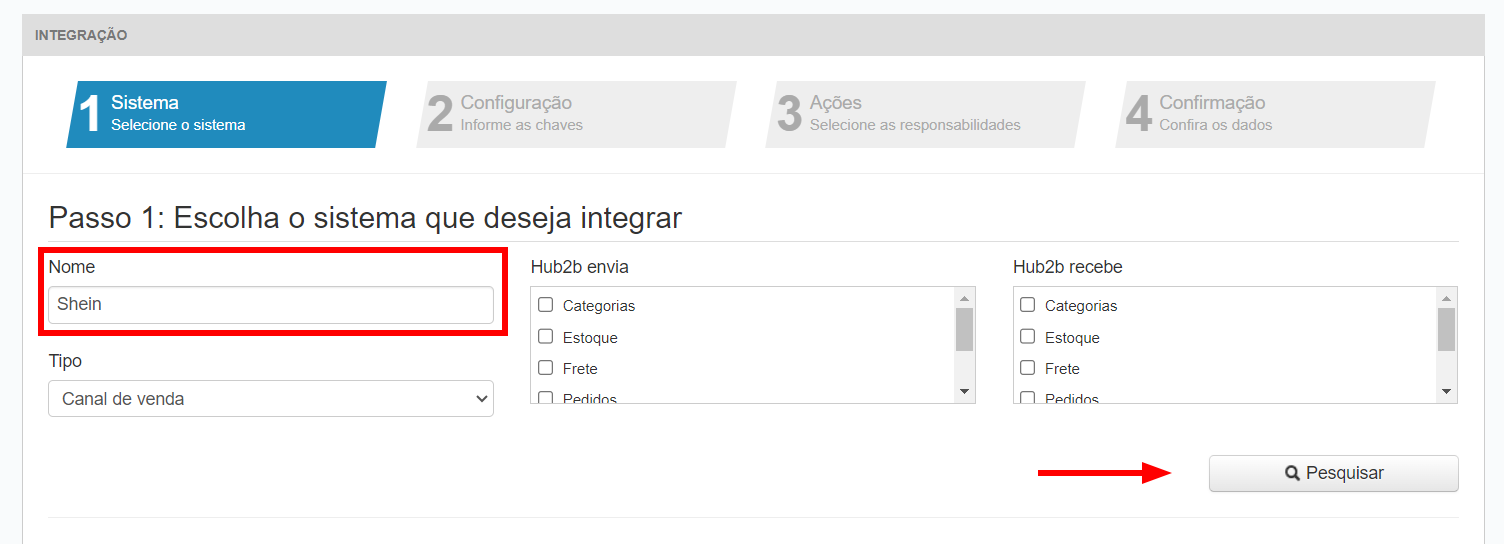This screenshot has height=544, width=1504.
Task: Focus the Nome field containing Shein
Action: (271, 305)
